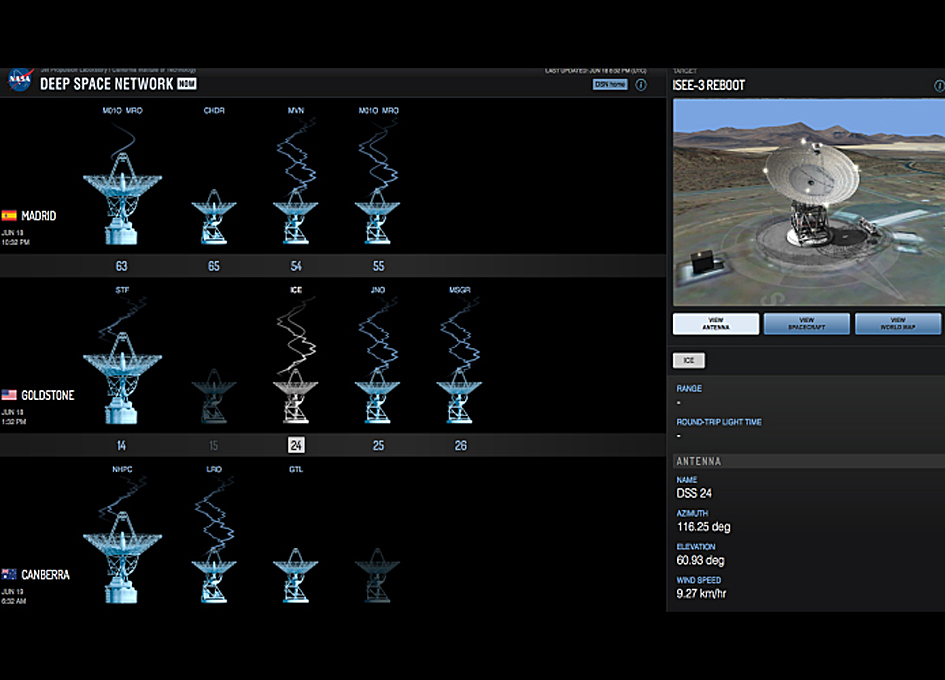
Task: Click the GTL spacecraft label
Action: [296, 469]
